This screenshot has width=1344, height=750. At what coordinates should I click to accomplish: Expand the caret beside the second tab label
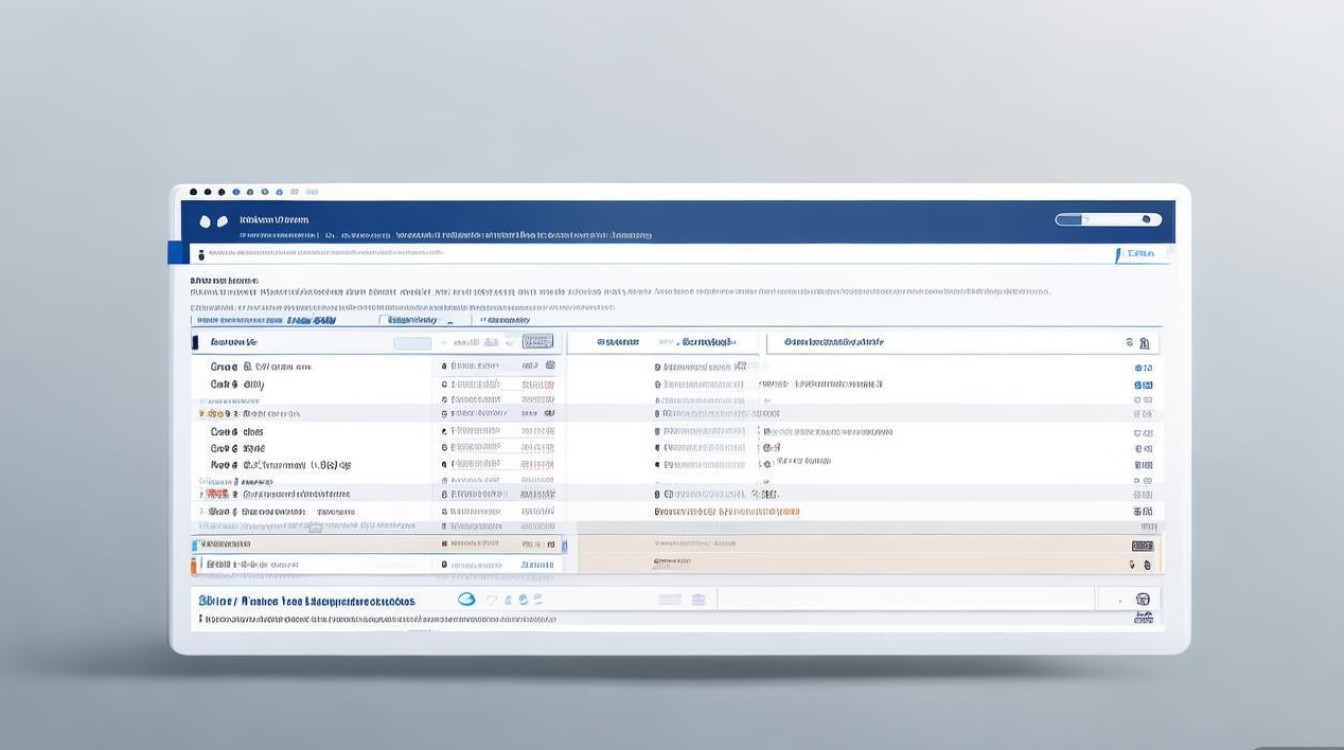point(450,322)
